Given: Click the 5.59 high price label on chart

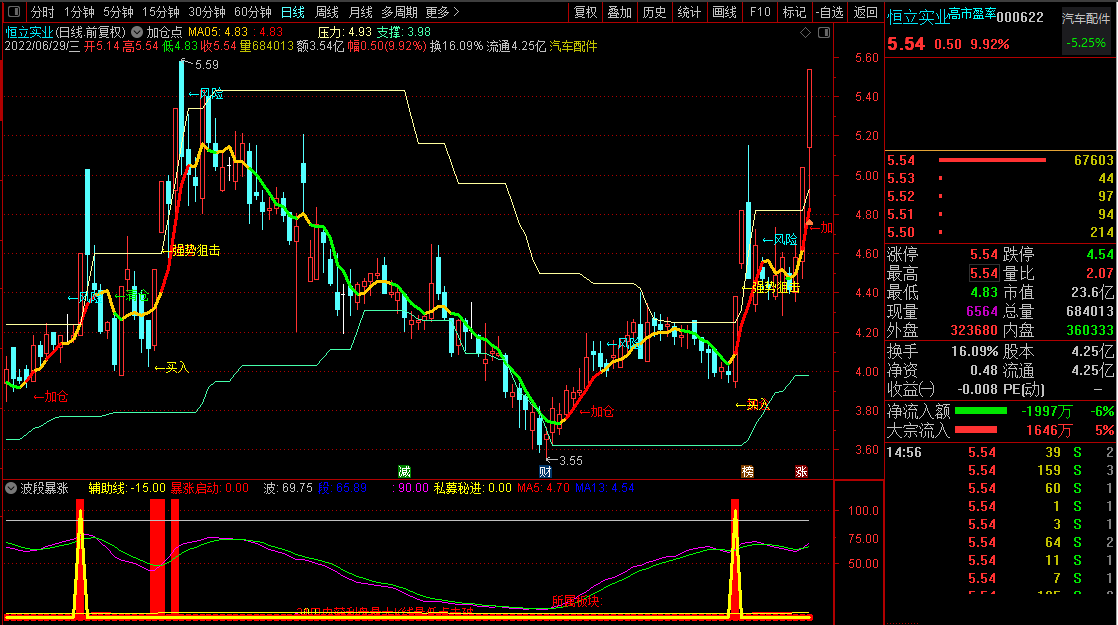Looking at the screenshot, I should [206, 65].
